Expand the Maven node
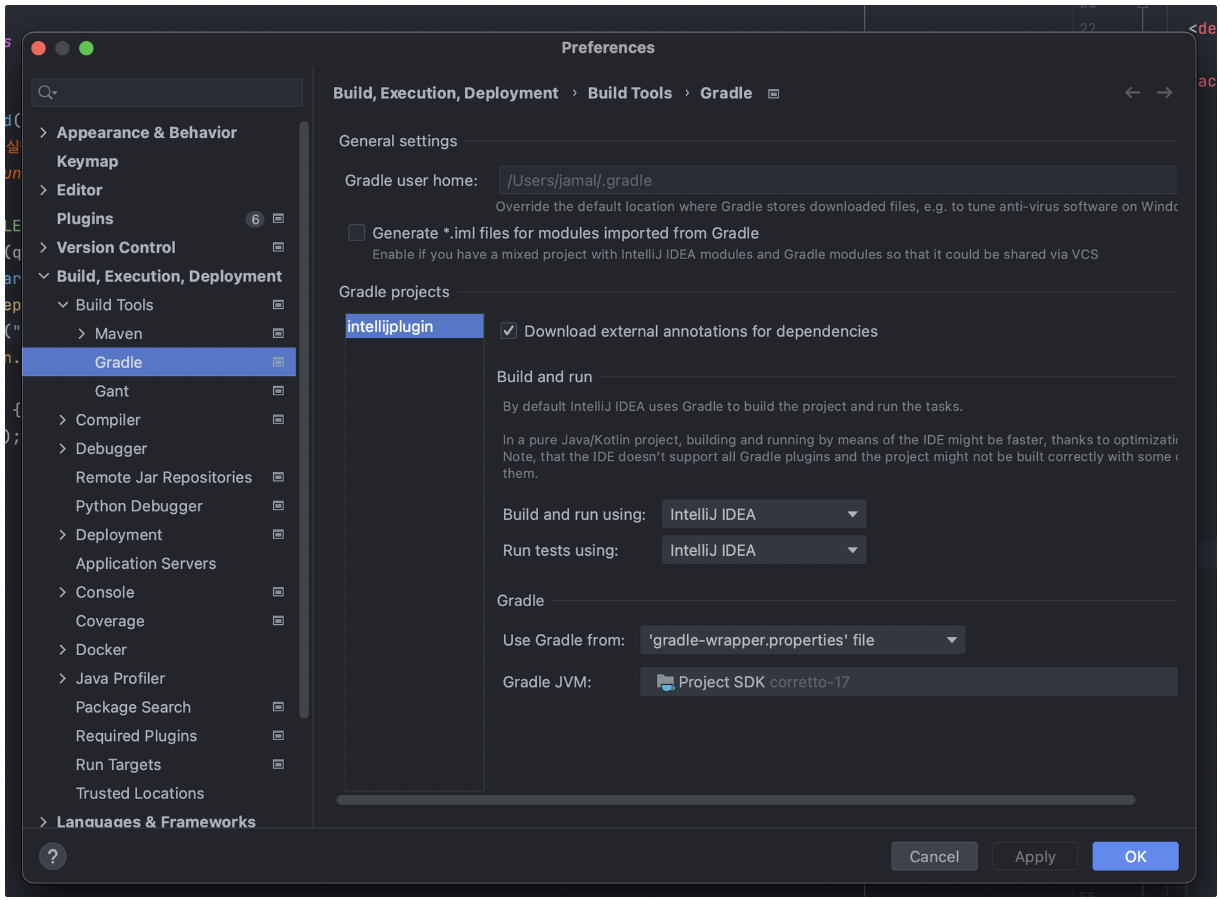 tap(82, 334)
